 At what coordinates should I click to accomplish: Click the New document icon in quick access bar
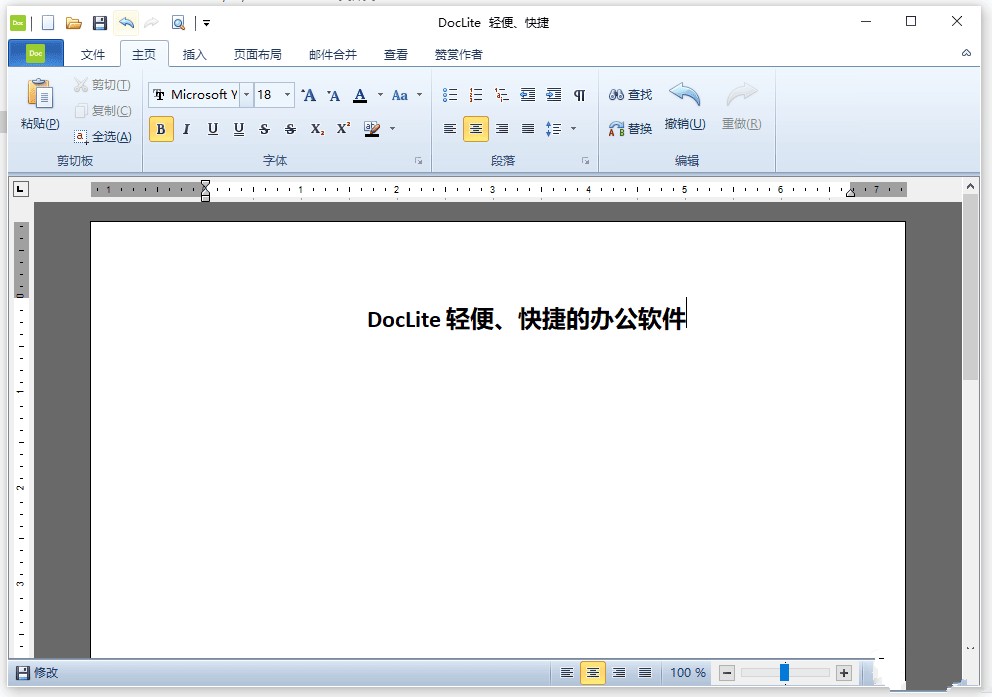click(x=48, y=23)
